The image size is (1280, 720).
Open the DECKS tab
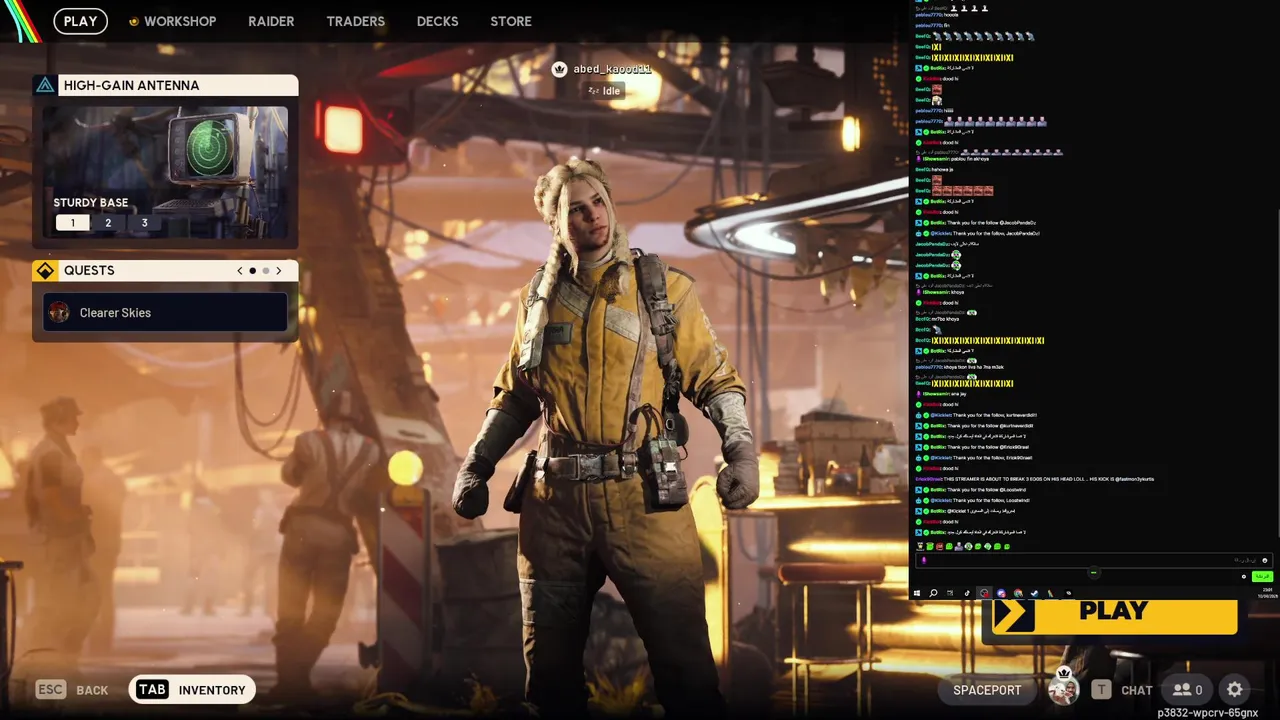437,21
